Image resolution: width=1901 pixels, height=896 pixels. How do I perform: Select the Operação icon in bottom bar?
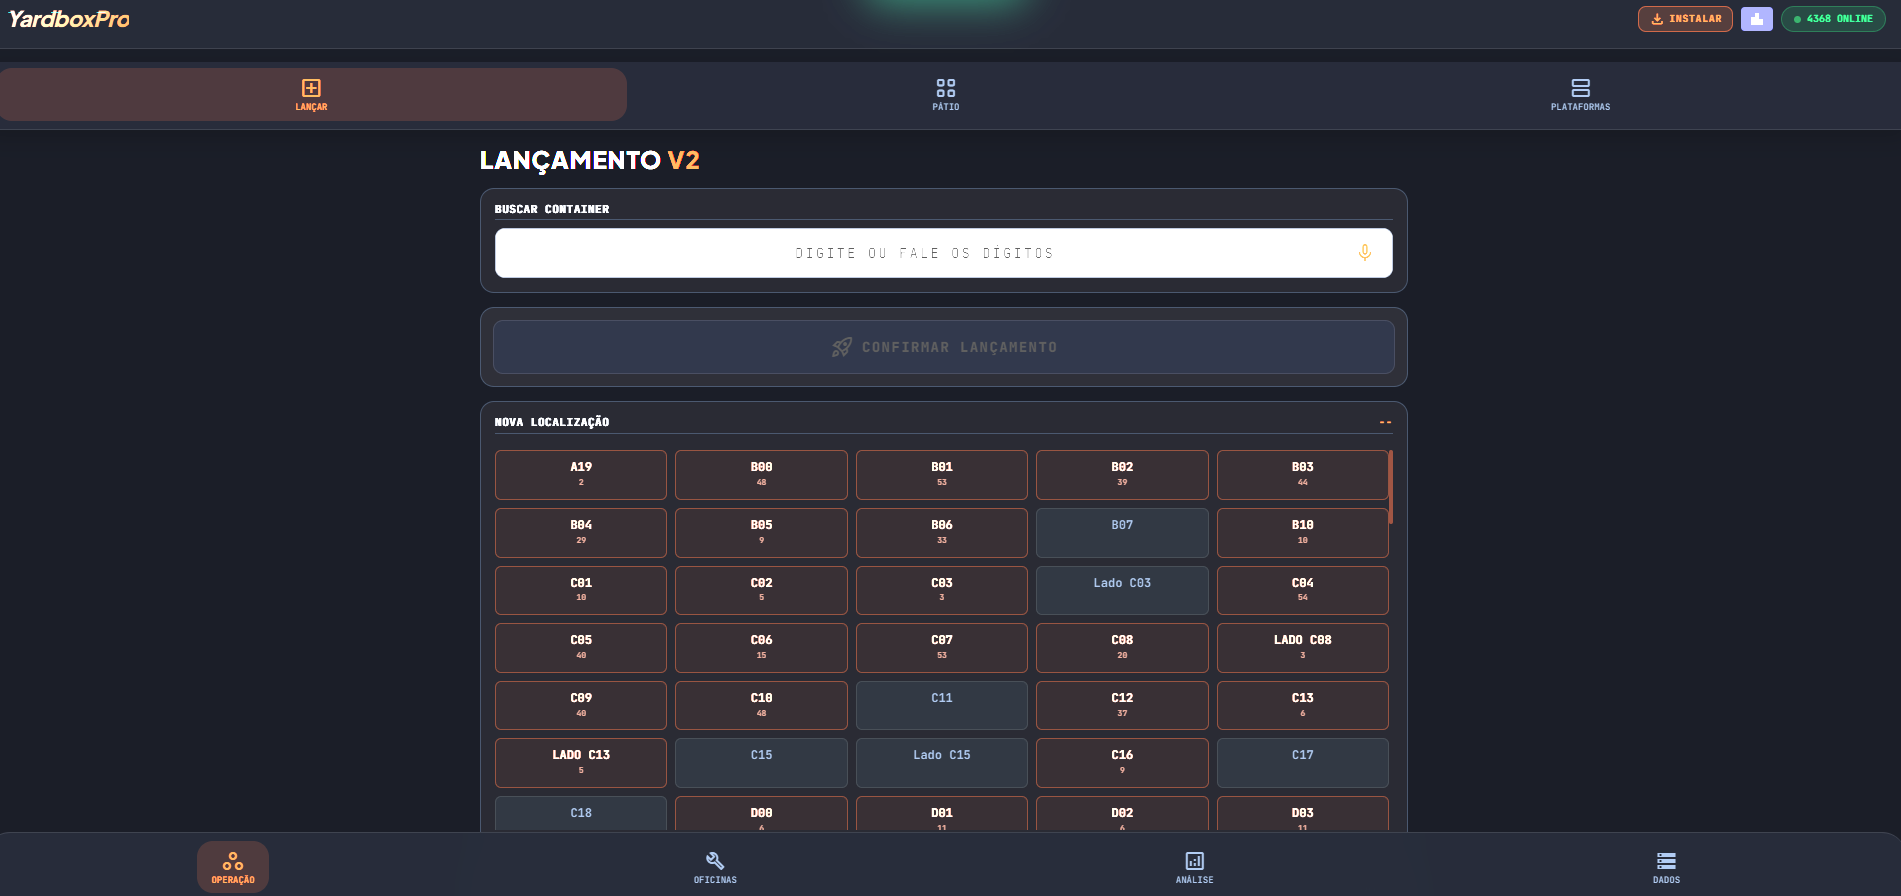click(x=233, y=866)
